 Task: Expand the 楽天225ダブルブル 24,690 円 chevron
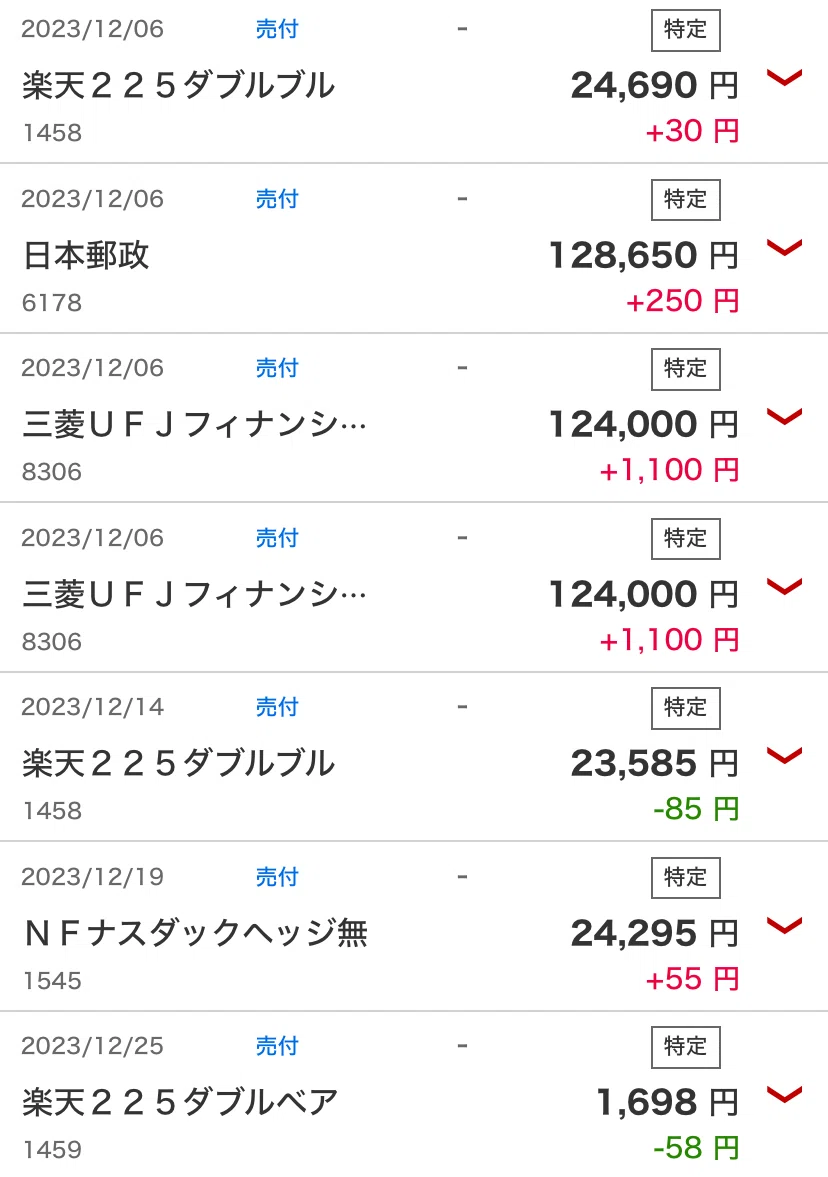784,77
